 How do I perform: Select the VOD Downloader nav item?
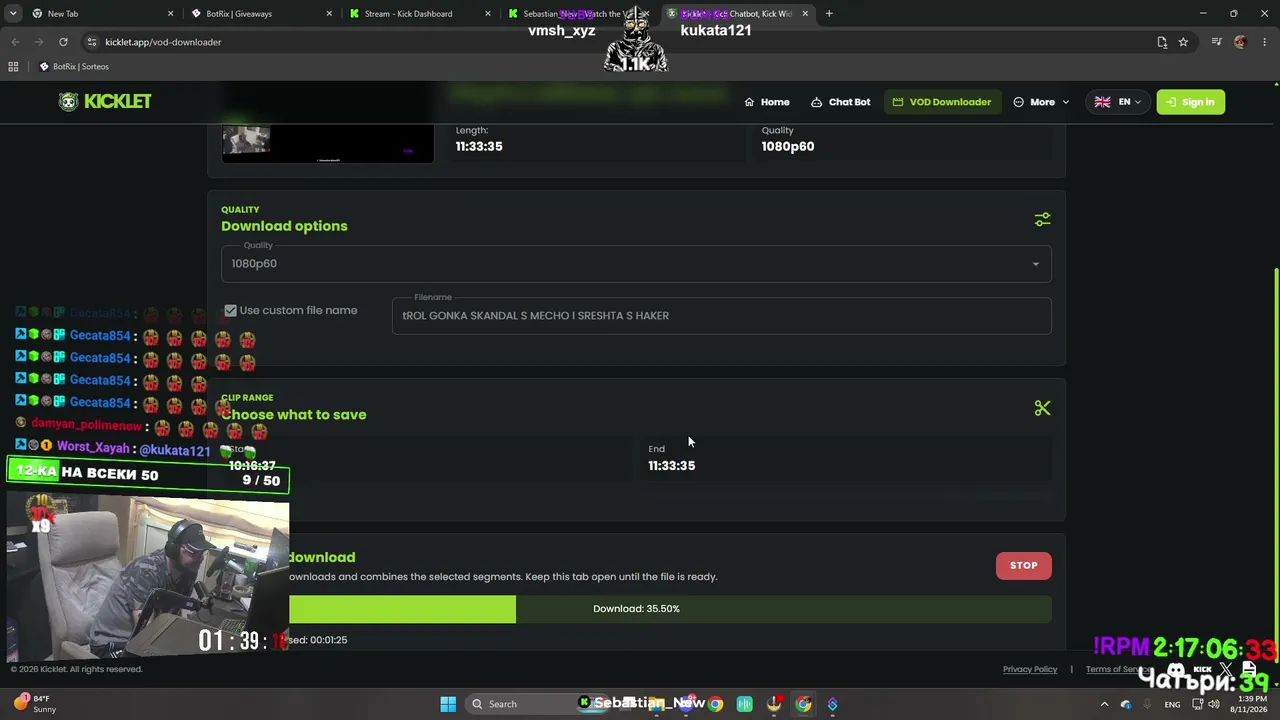pos(942,102)
